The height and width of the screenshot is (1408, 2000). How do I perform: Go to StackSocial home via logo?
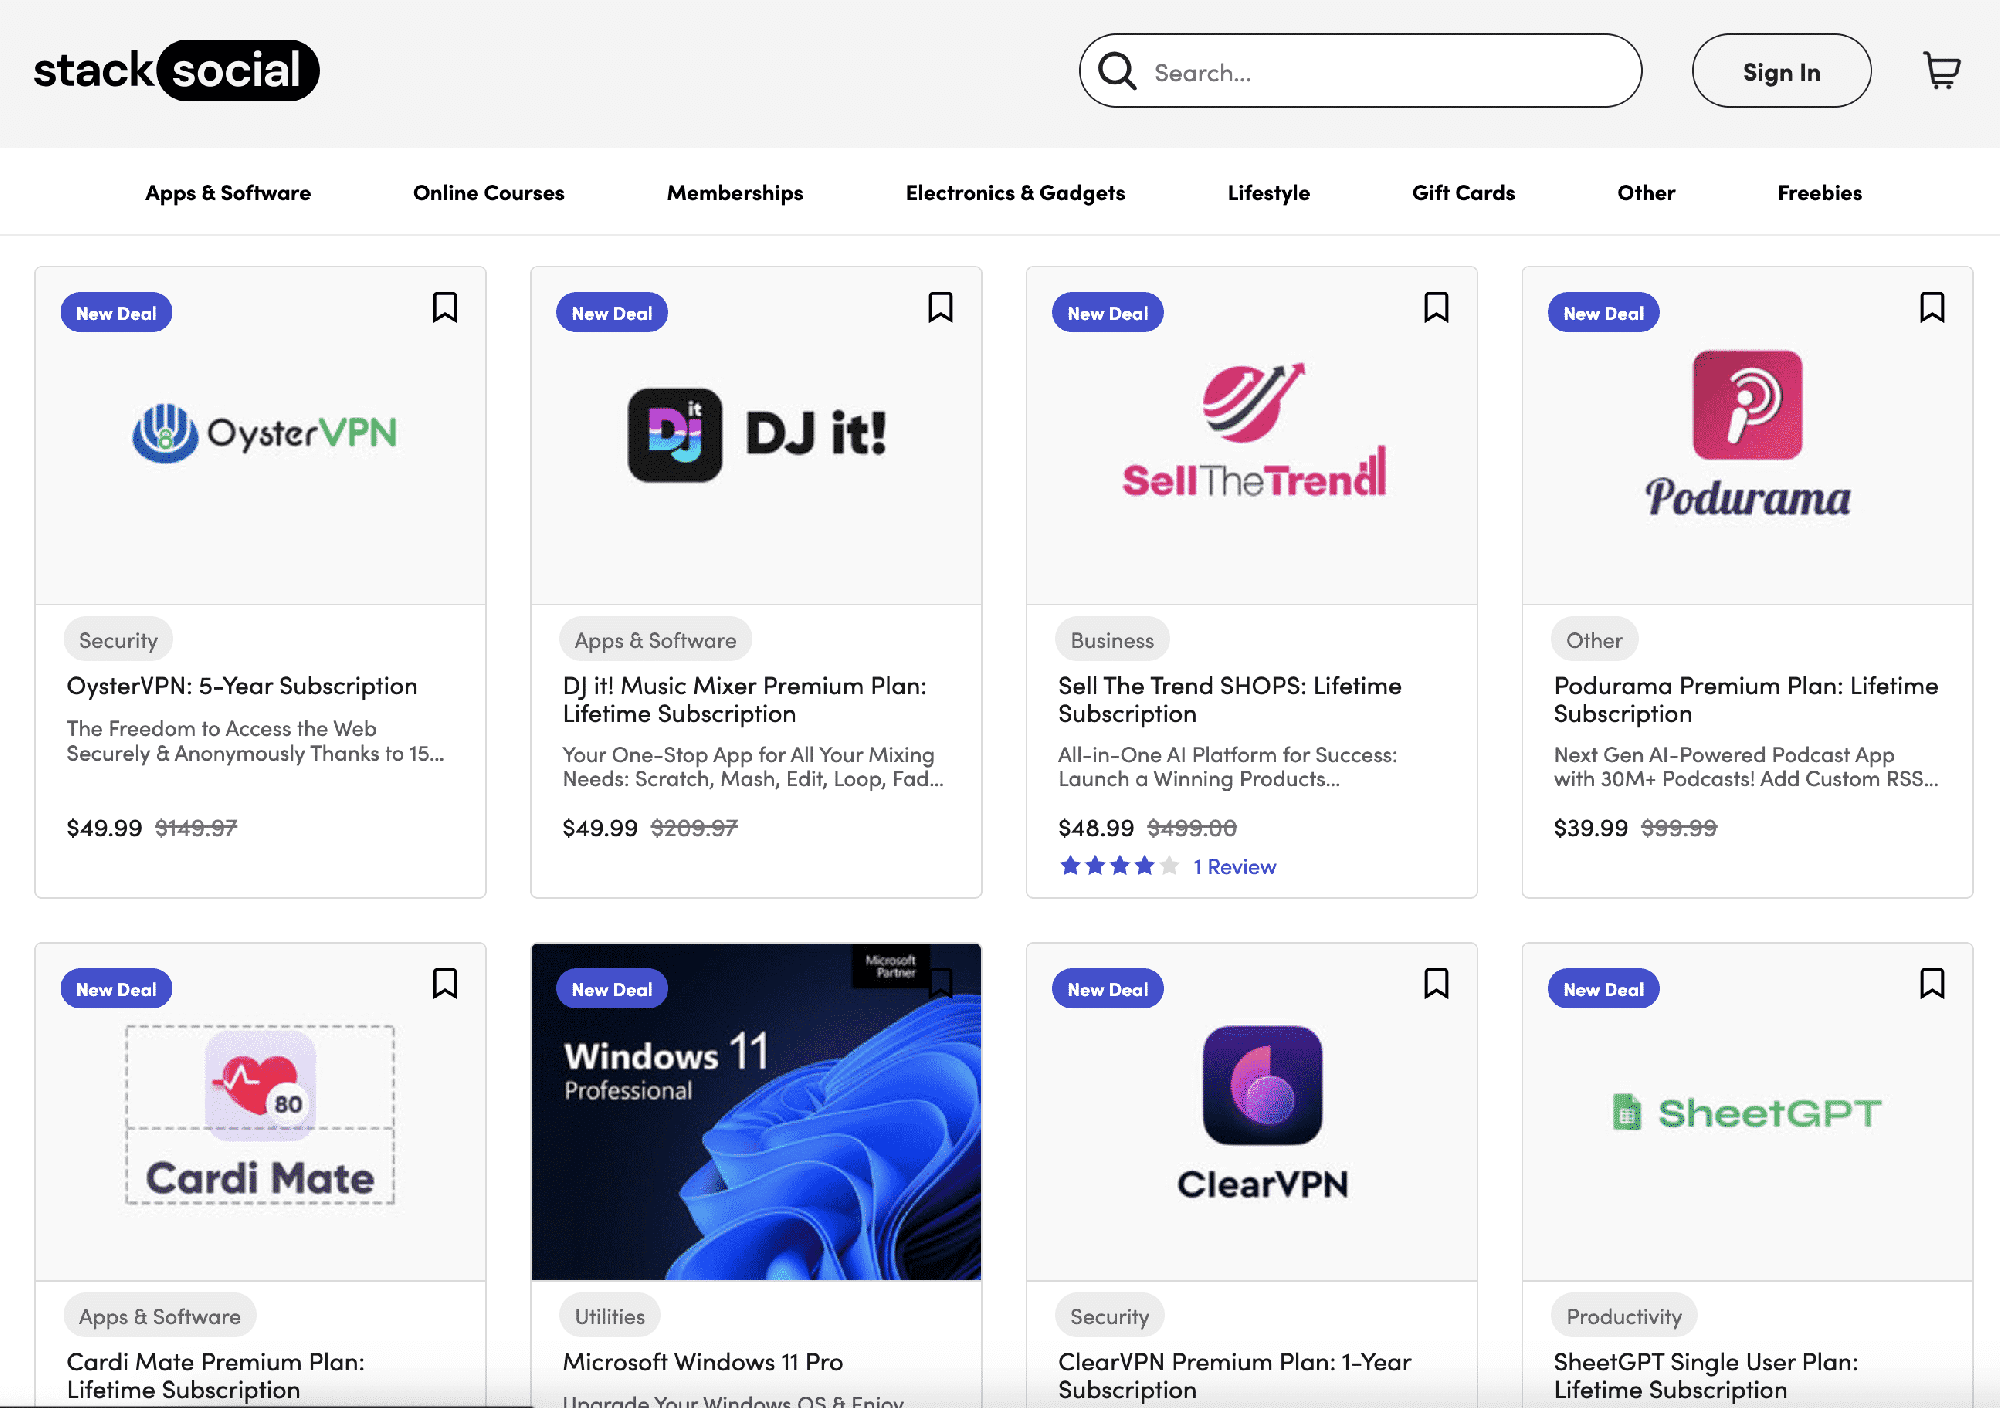click(176, 70)
